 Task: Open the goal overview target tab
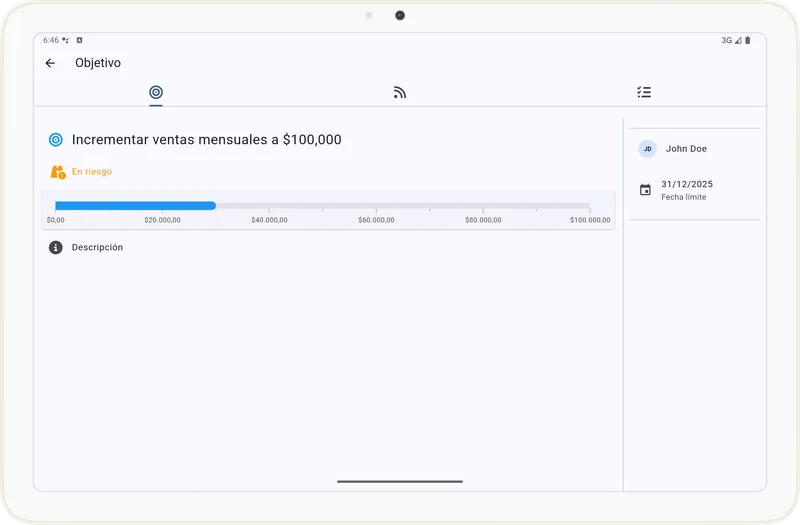[x=156, y=92]
